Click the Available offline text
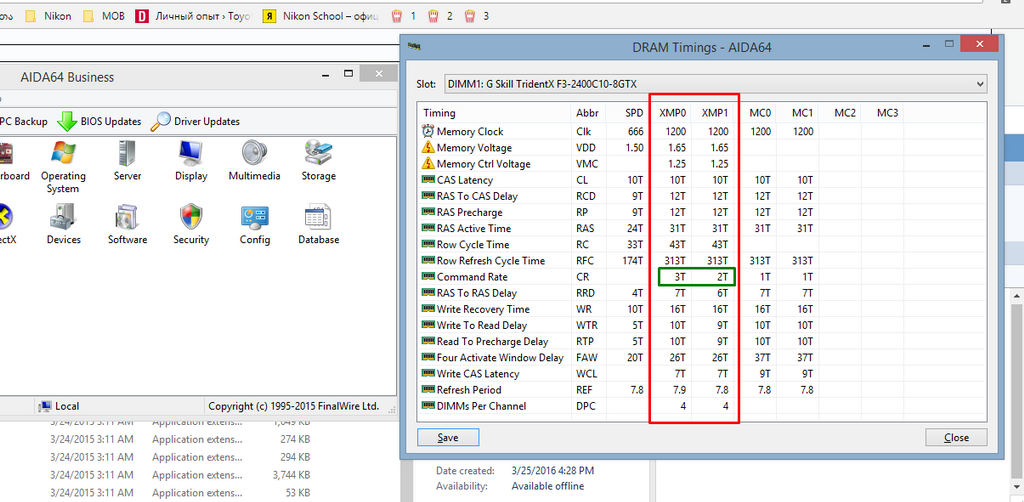 [547, 486]
